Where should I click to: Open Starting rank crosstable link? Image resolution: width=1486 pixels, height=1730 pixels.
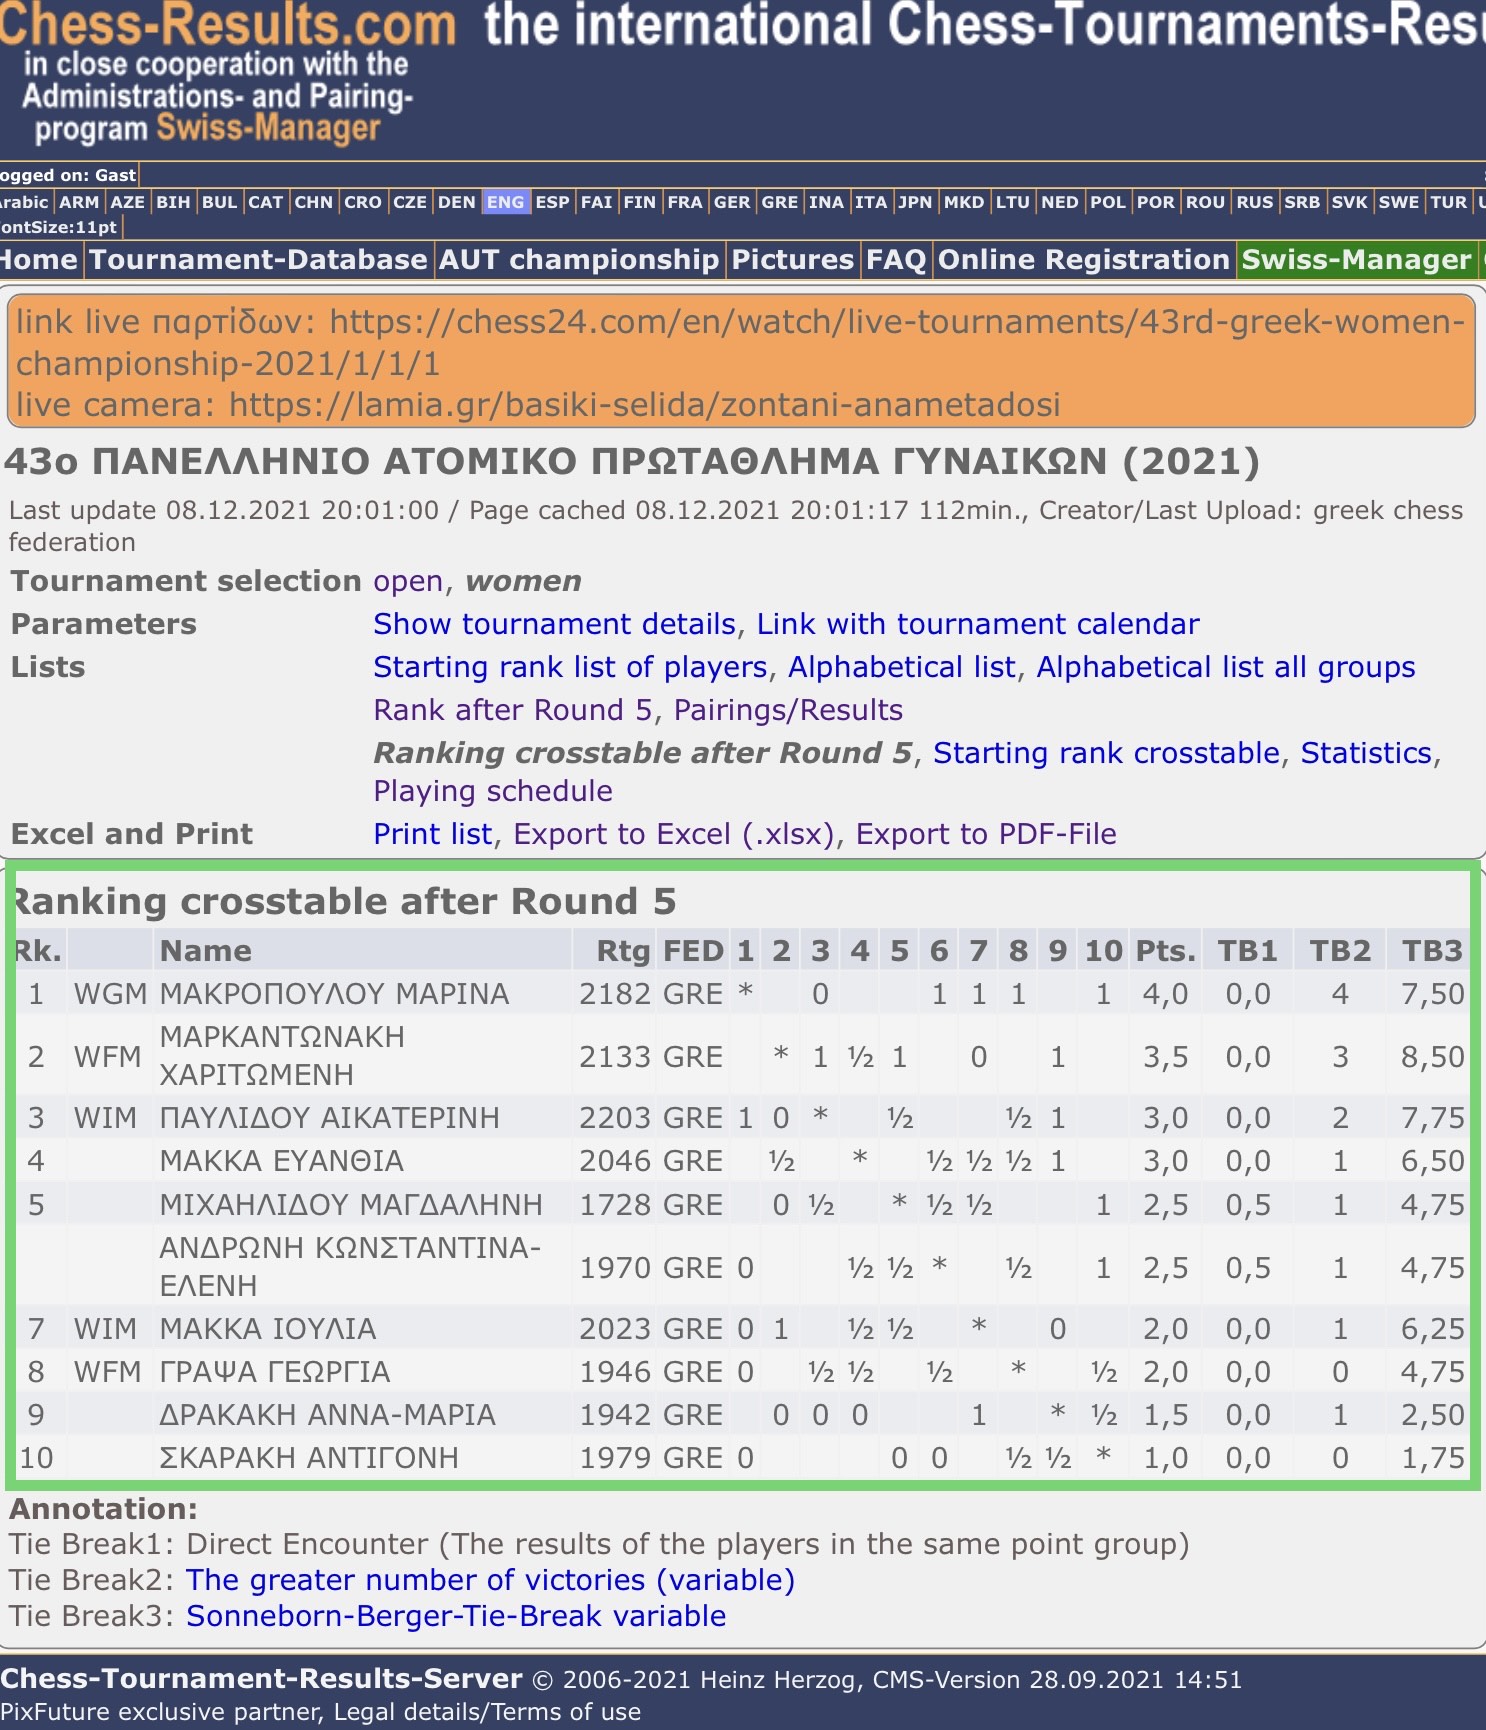[1107, 753]
